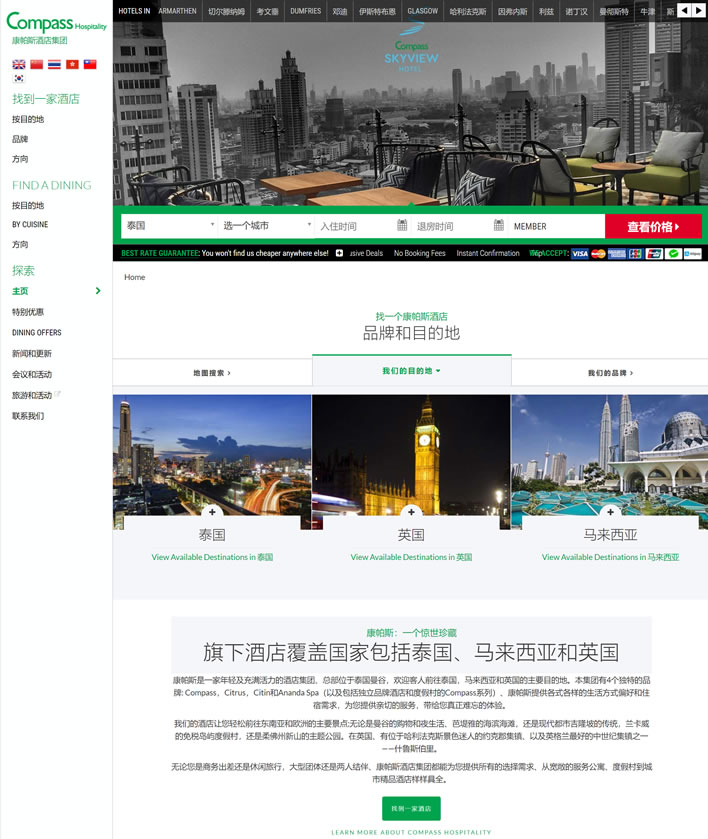Open the 我们的品牌 tab

click(609, 373)
